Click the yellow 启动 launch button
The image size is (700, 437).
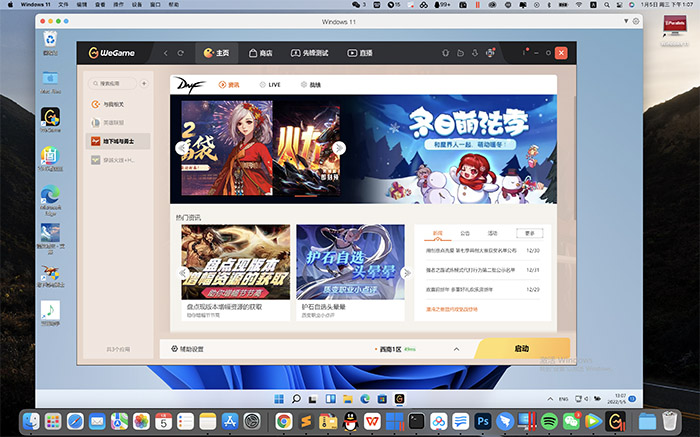coord(521,348)
